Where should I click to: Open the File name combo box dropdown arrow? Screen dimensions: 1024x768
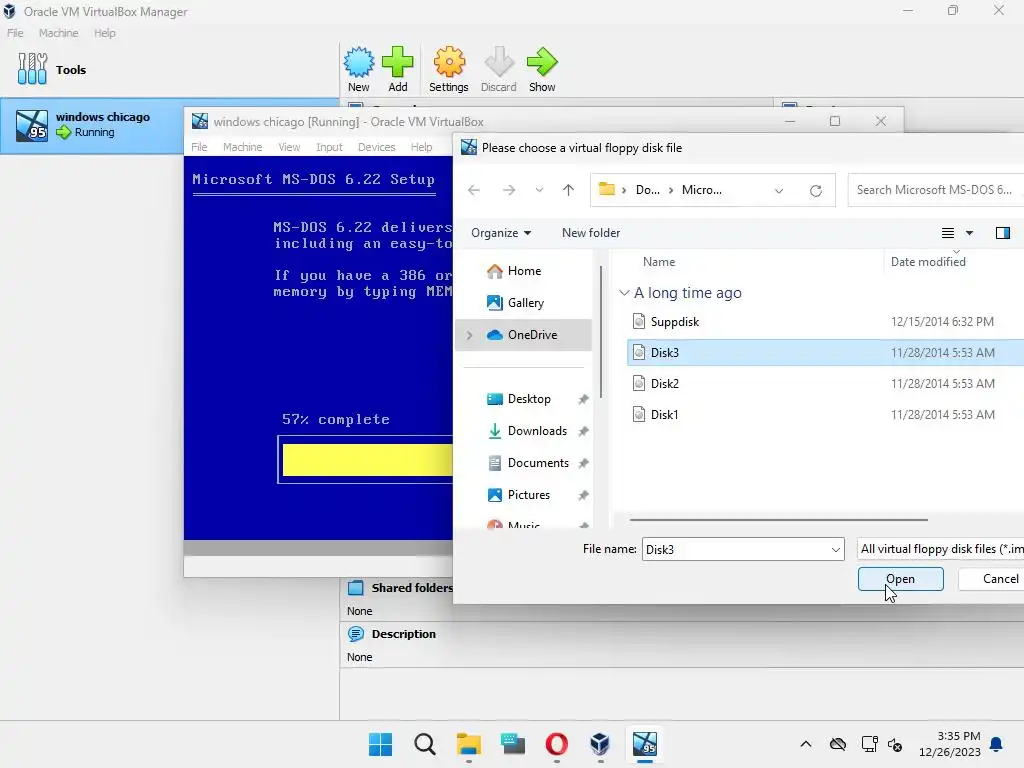pos(835,550)
